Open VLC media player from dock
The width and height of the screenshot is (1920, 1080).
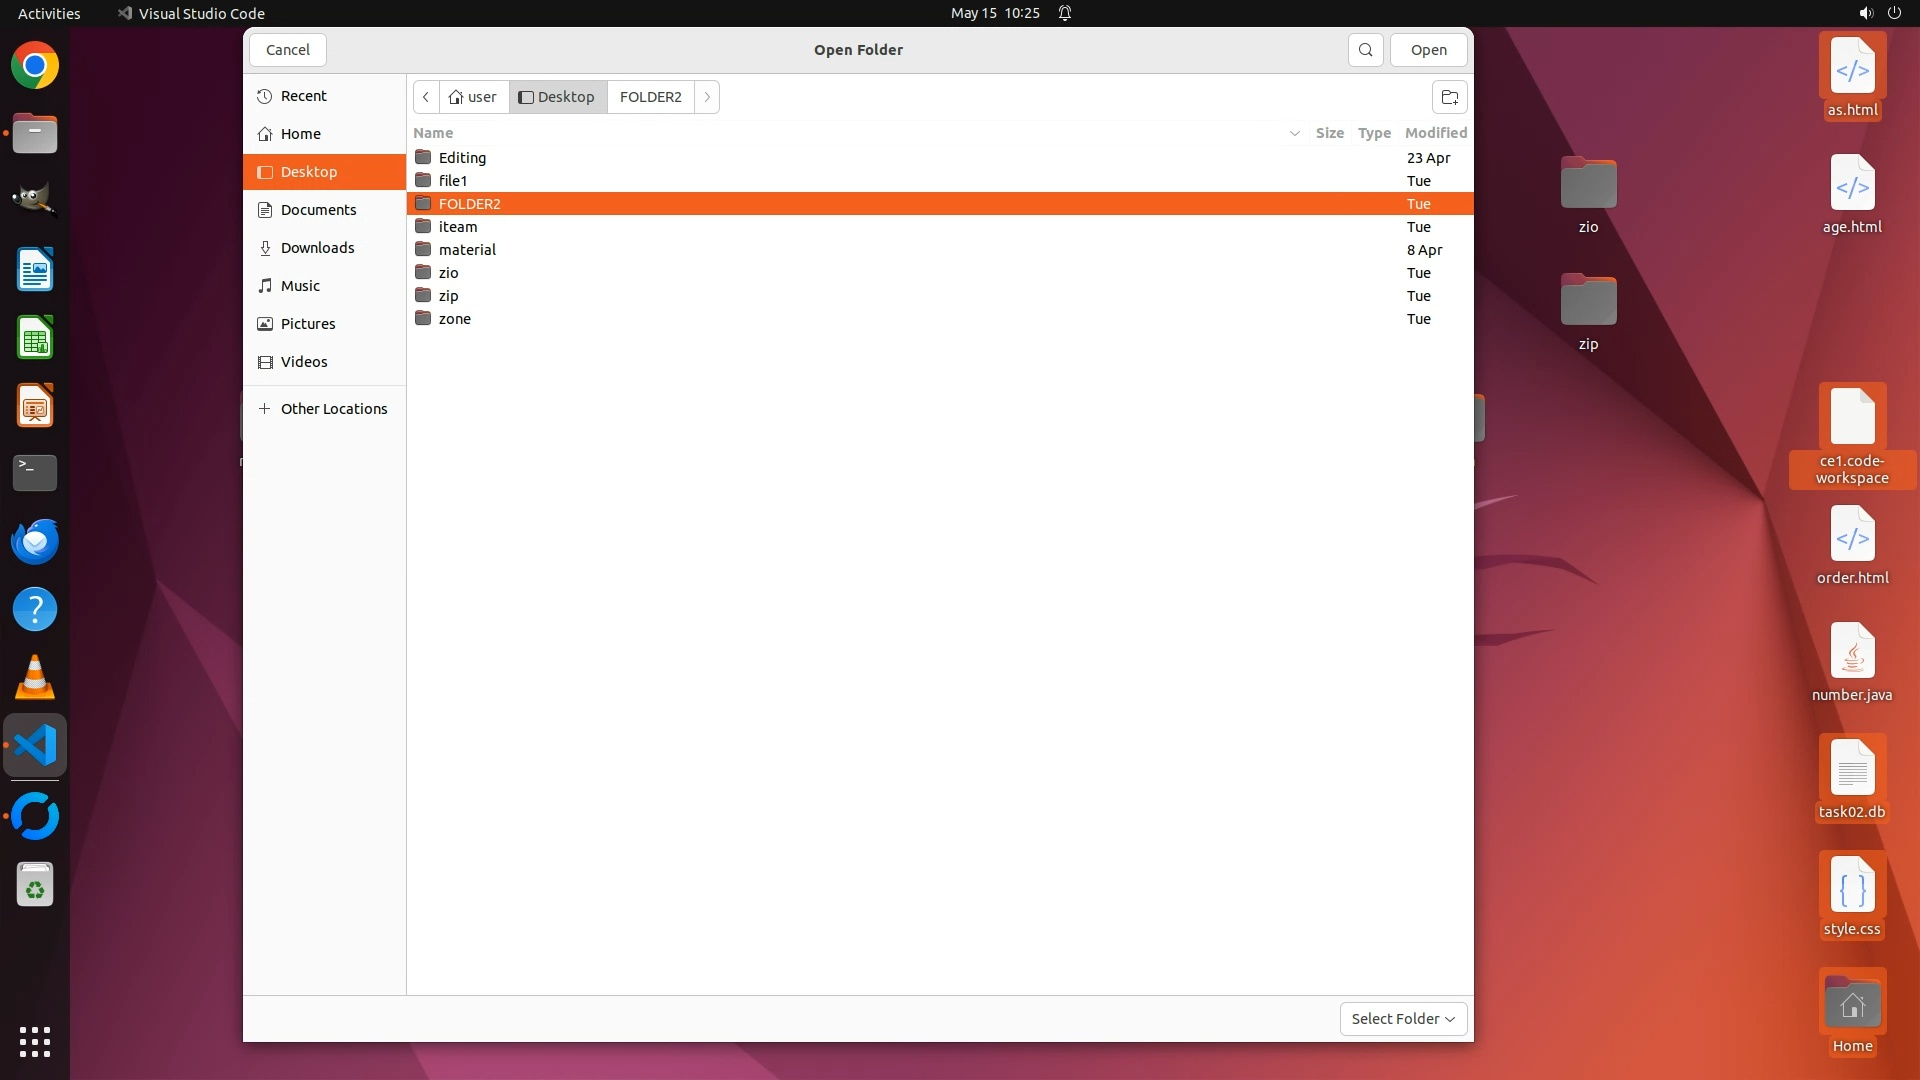[35, 678]
